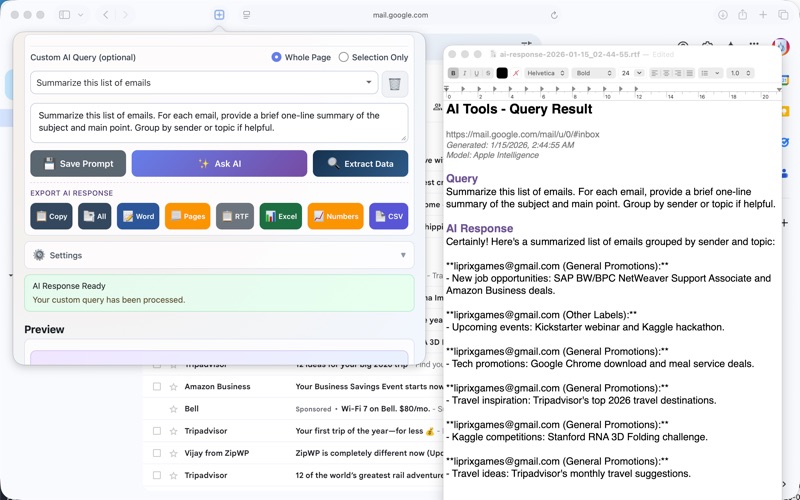Open a new Safari tab with plus icon

763,15
